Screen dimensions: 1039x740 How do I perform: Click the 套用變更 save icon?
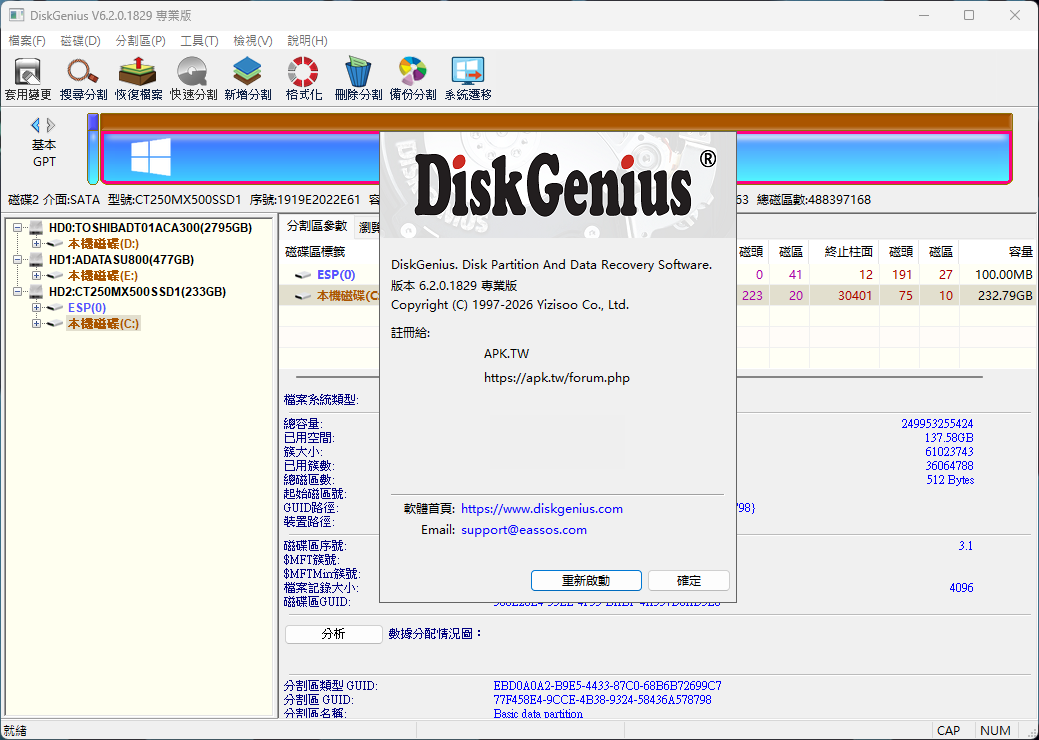pyautogui.click(x=28, y=78)
